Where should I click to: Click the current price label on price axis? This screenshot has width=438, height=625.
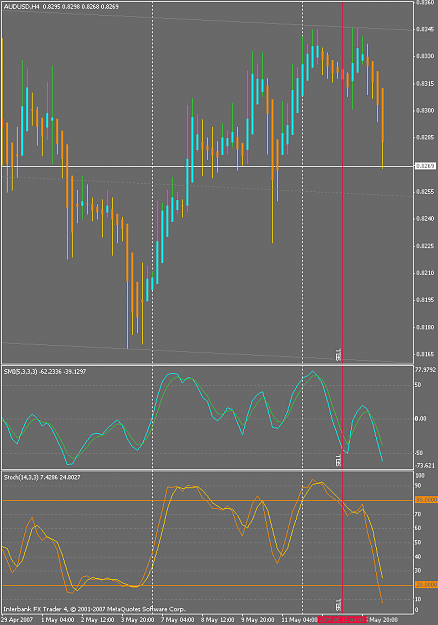tap(426, 165)
